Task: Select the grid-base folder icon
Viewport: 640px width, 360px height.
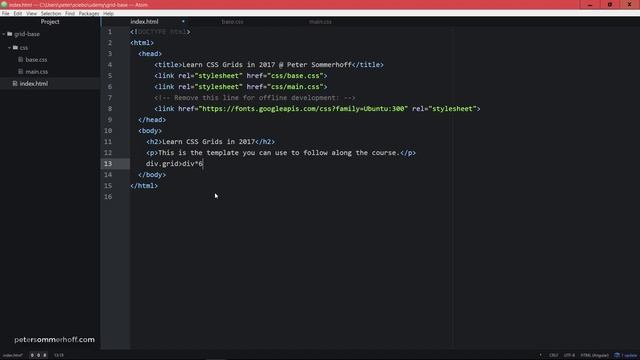Action: [x=10, y=34]
